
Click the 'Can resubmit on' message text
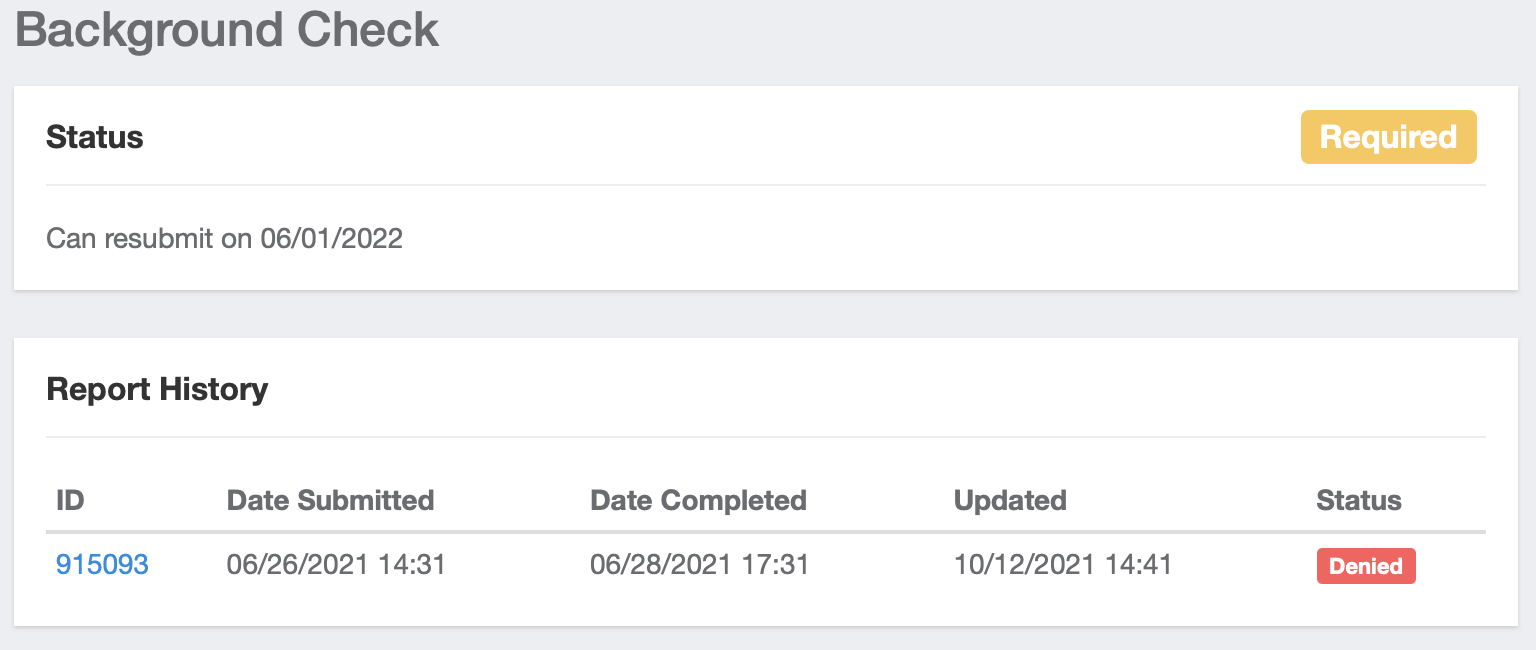150,239
